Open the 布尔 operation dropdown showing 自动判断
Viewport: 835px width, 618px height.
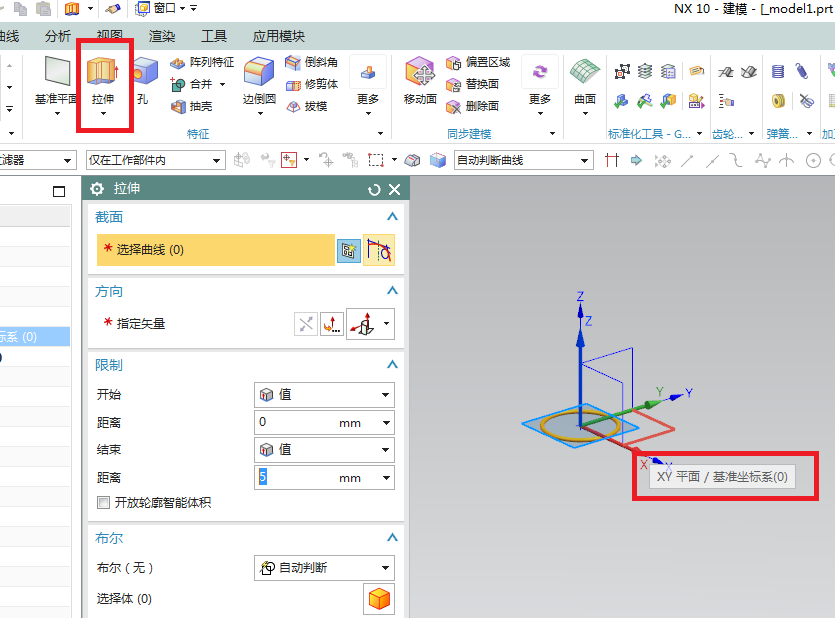(324, 567)
